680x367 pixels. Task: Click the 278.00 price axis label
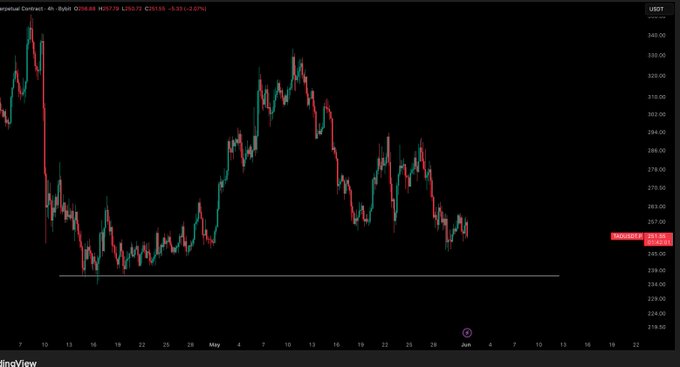pos(657,170)
